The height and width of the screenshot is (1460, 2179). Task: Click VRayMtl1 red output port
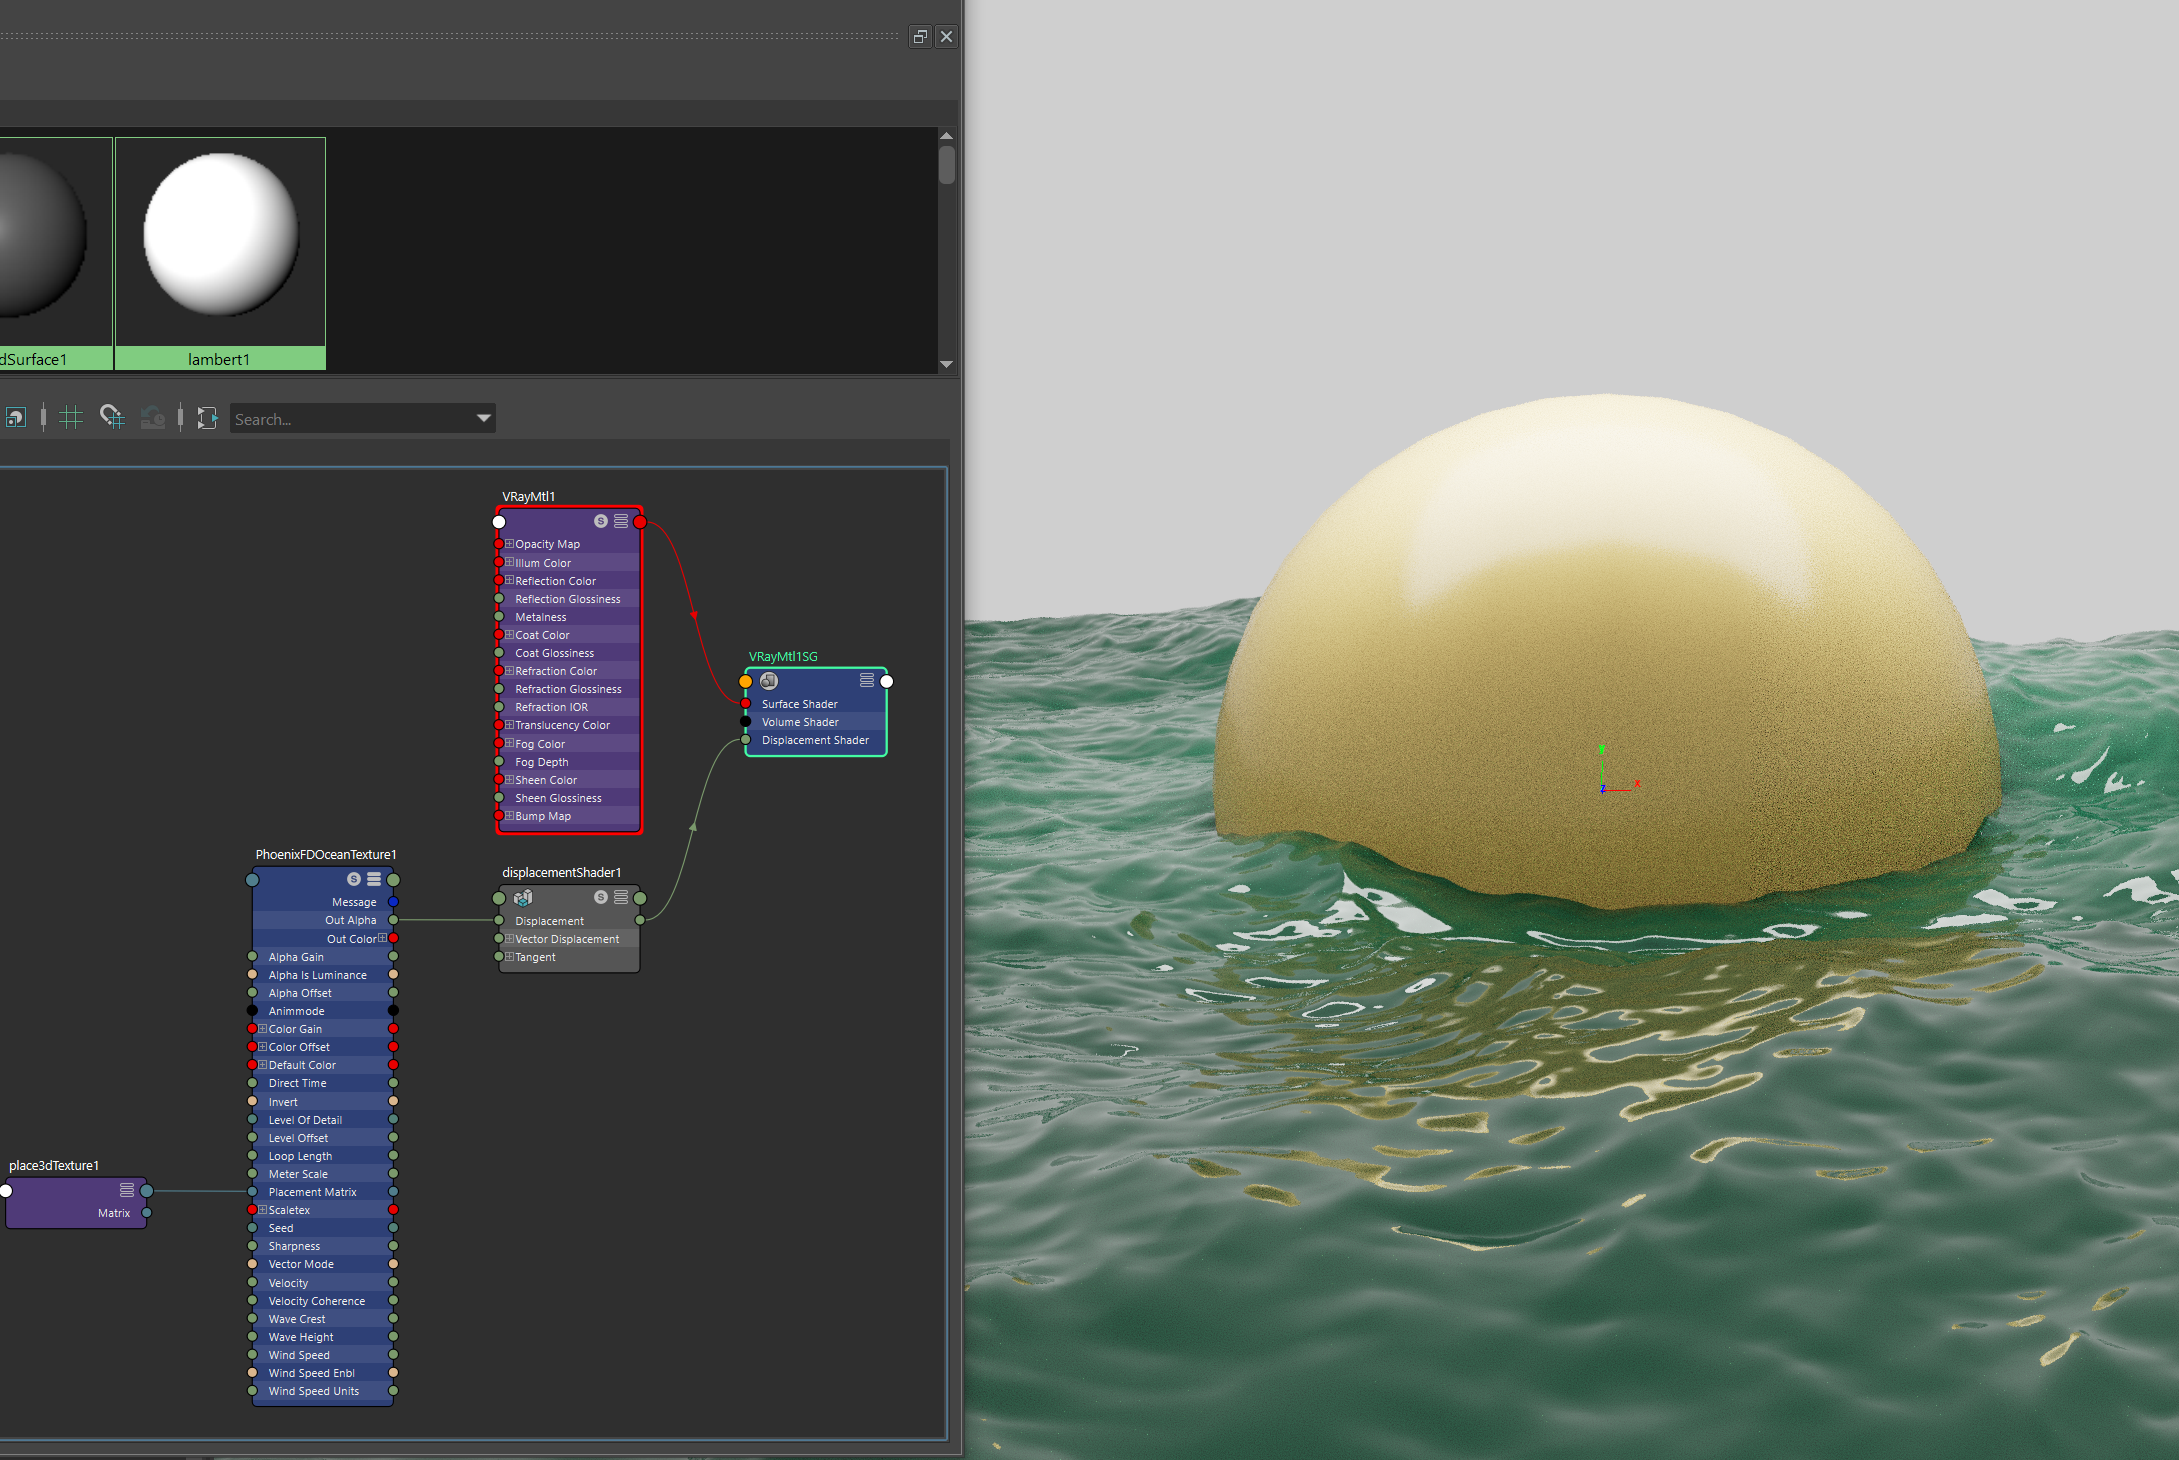point(640,522)
